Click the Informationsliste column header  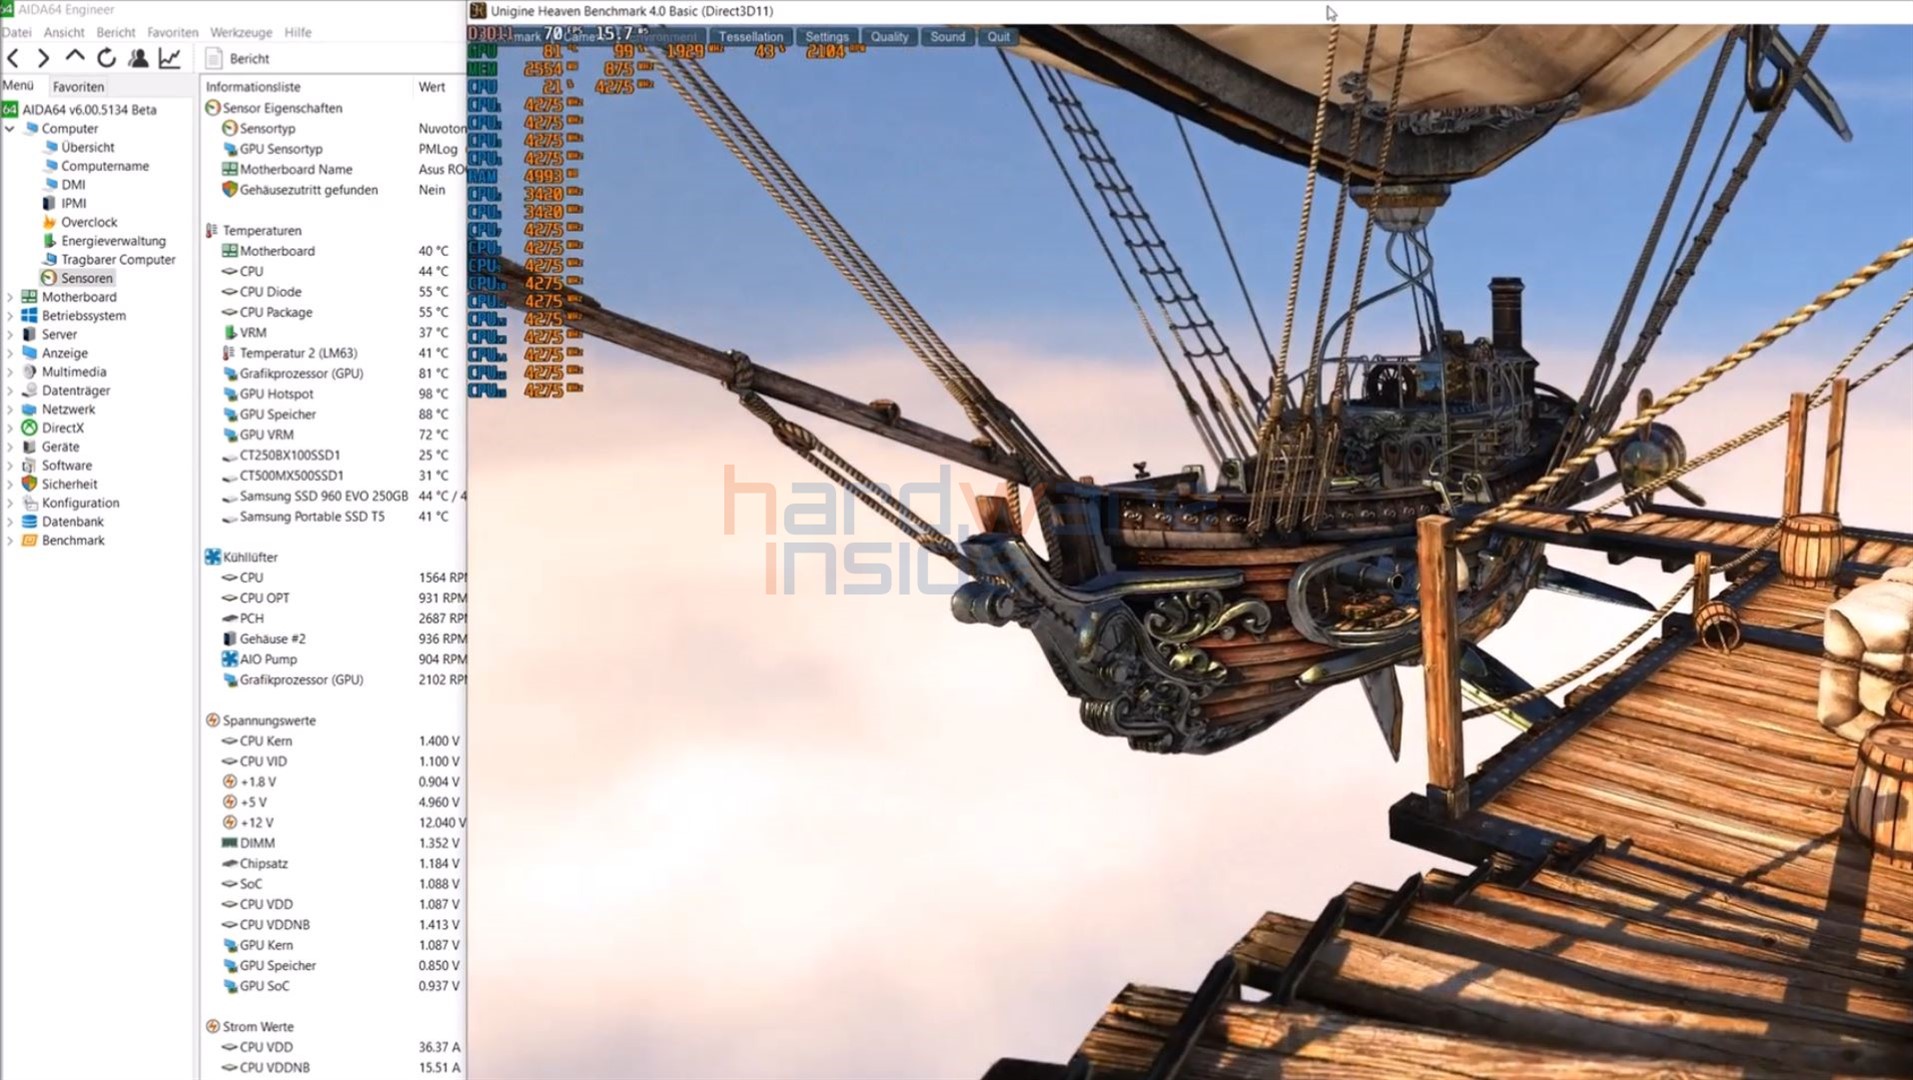click(x=253, y=87)
